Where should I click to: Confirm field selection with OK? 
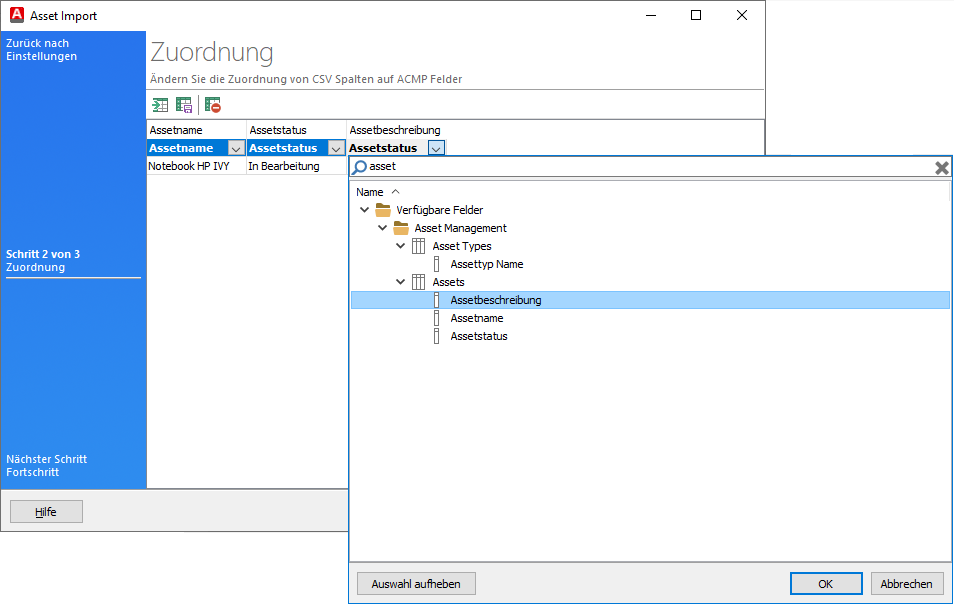click(x=826, y=583)
